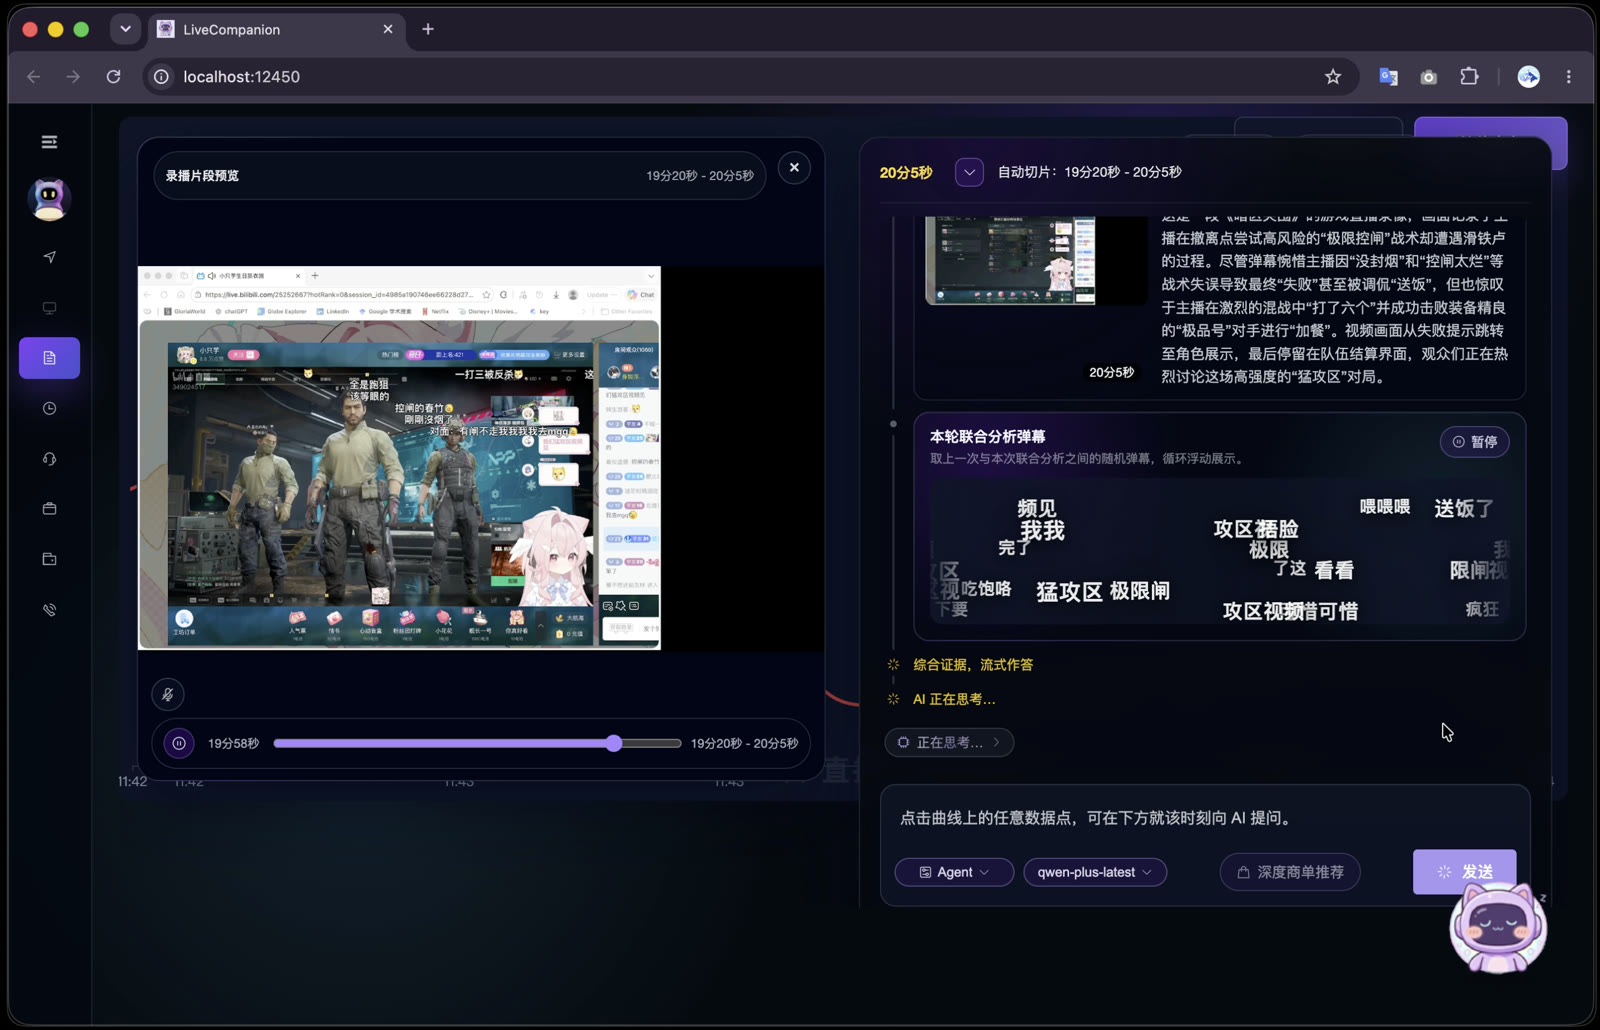The width and height of the screenshot is (1600, 1030).
Task: Click the 自动切片：19分20秒 - 20分5秒 label
Action: point(1090,172)
